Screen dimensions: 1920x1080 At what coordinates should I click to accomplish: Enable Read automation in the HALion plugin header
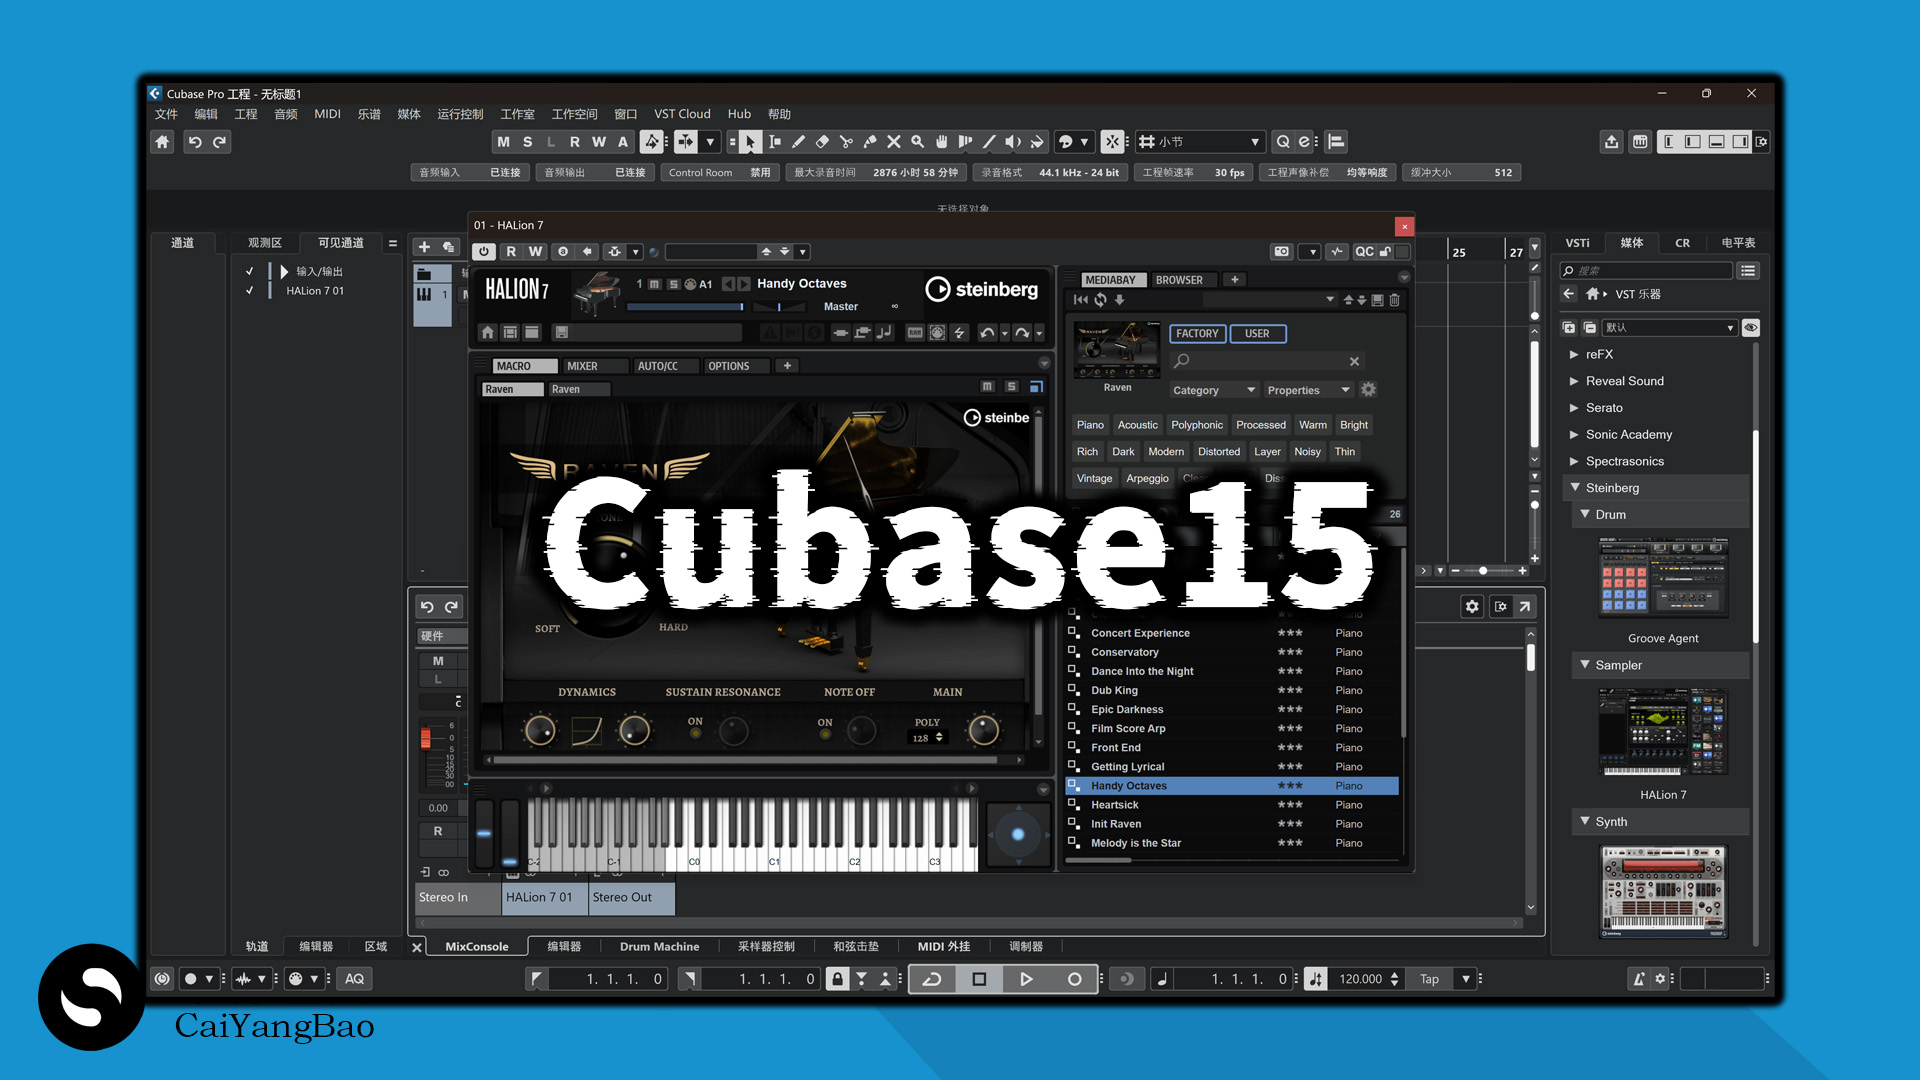[x=512, y=251]
